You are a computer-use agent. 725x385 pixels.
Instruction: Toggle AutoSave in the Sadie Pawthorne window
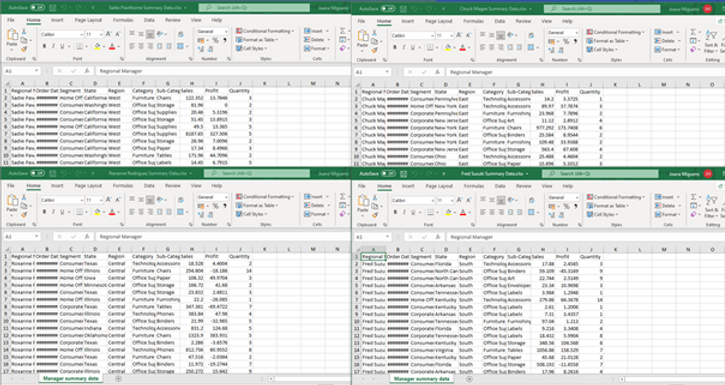point(37,7)
